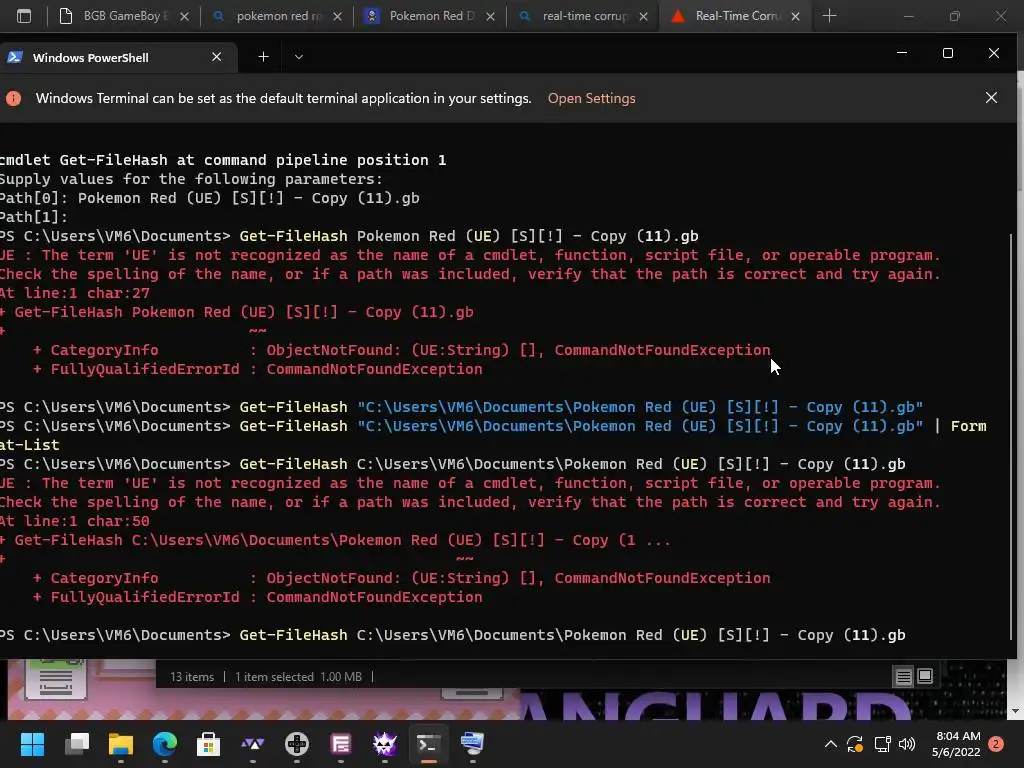Close the BGB GameBoy browser tab

pos(185,16)
